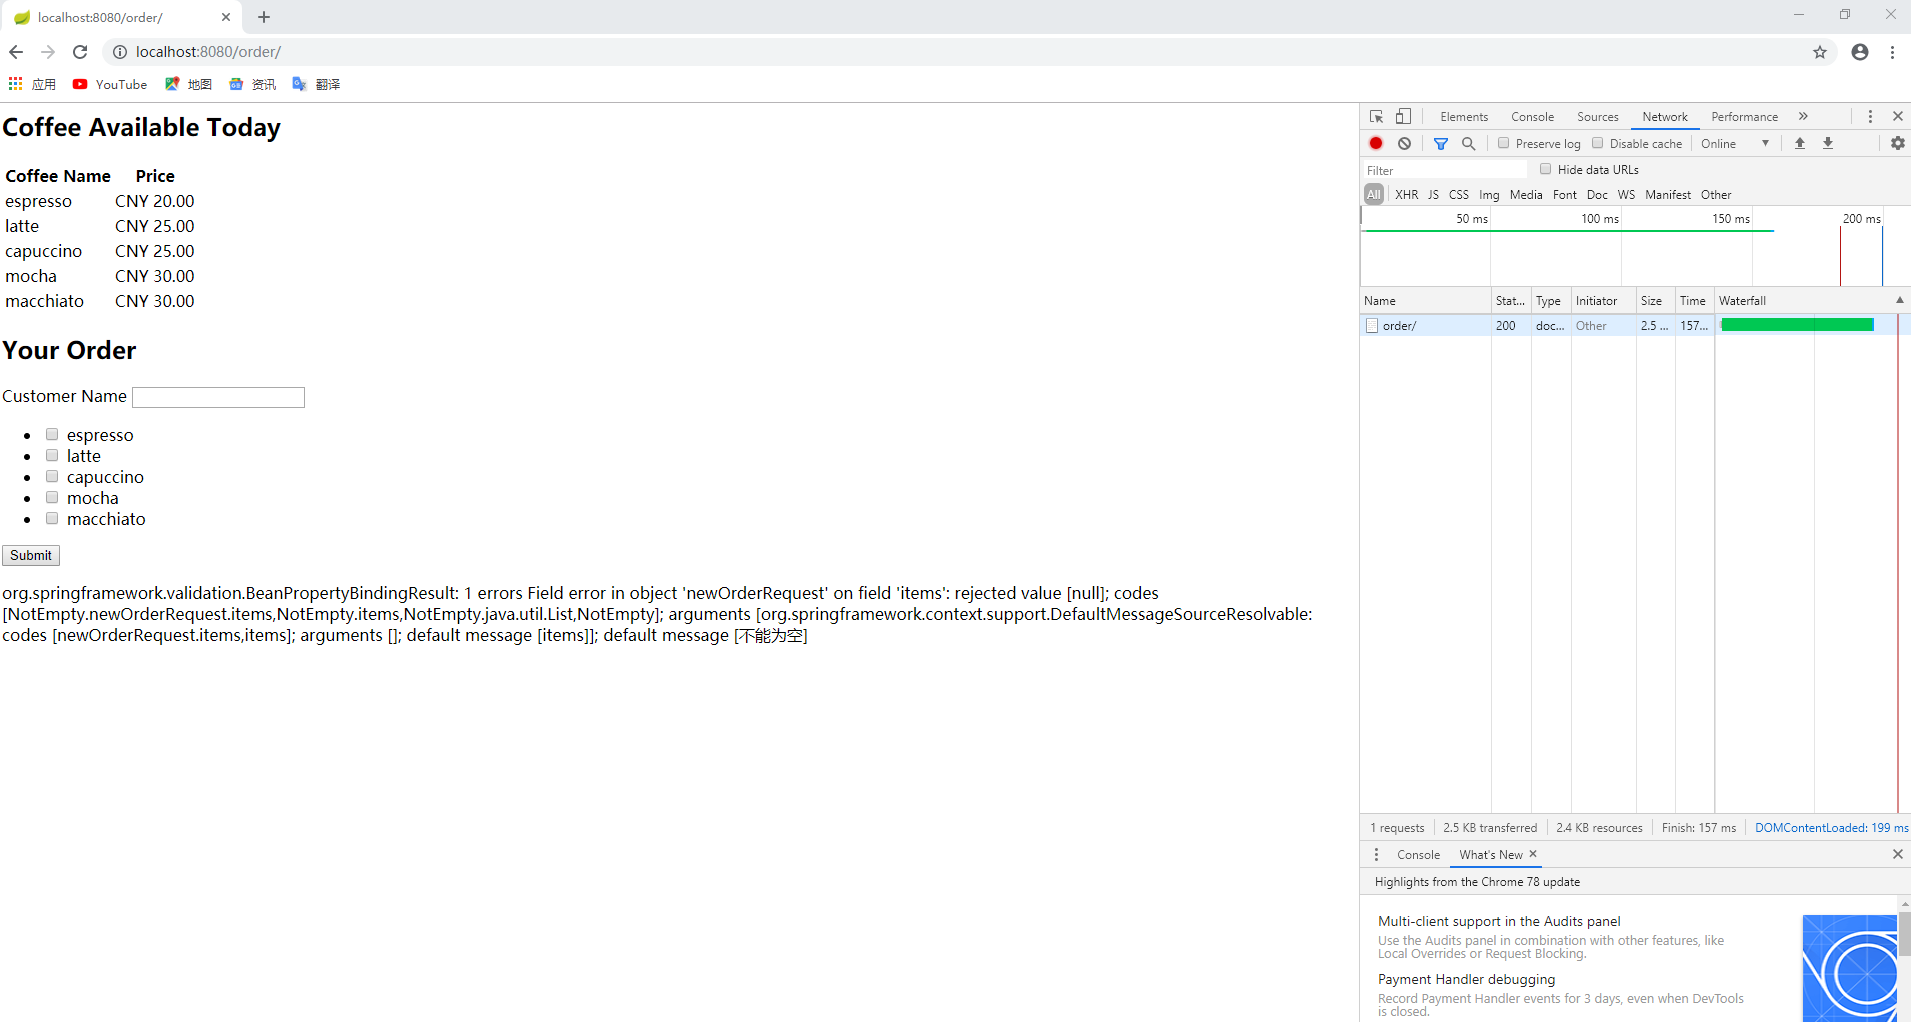
Task: Submit the coffee order form
Action: coord(31,555)
